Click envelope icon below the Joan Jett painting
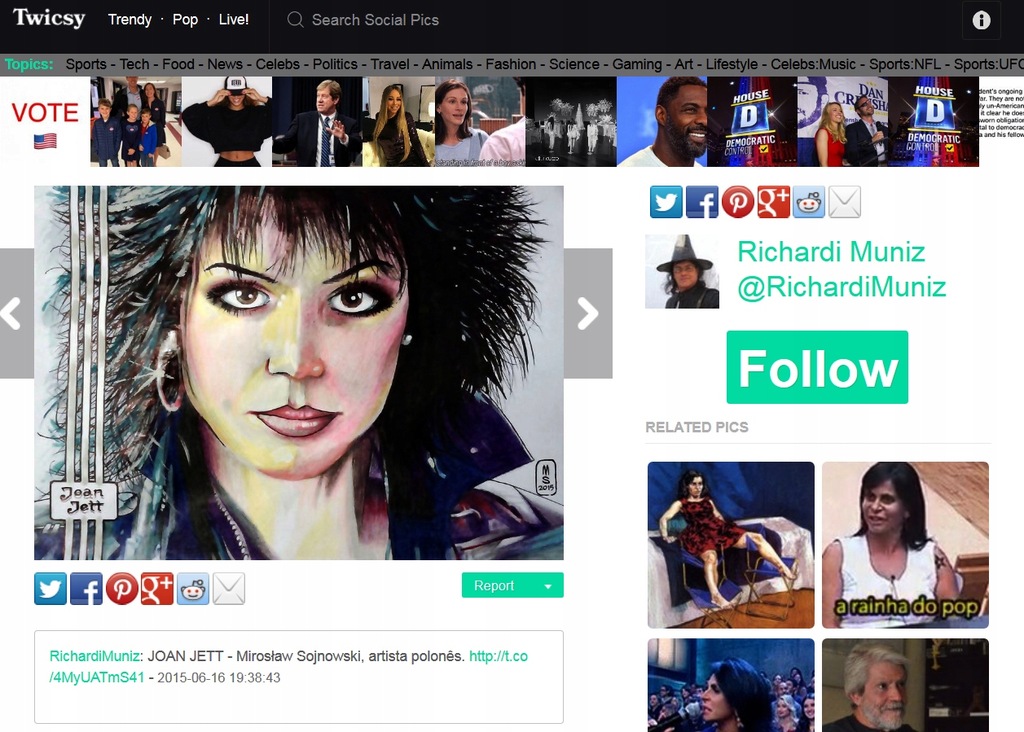The height and width of the screenshot is (732, 1024). coord(229,588)
